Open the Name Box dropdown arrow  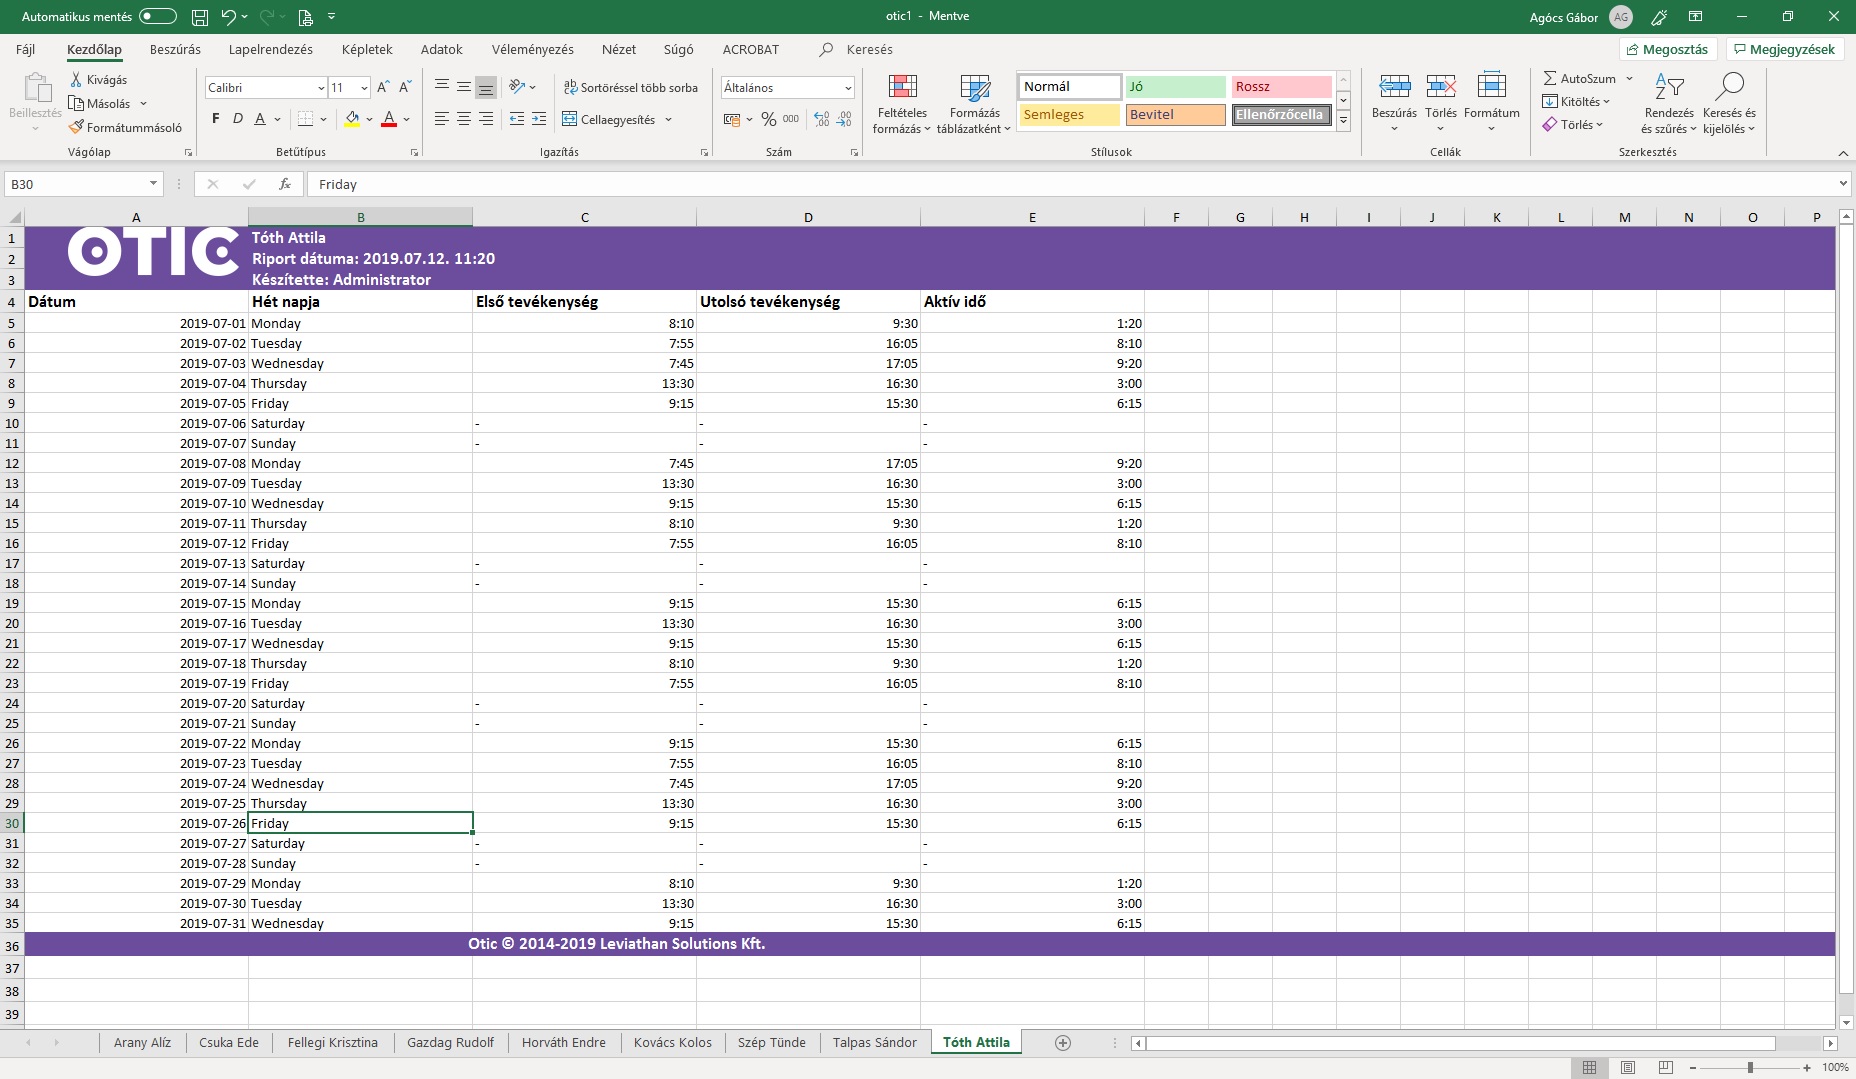(153, 184)
